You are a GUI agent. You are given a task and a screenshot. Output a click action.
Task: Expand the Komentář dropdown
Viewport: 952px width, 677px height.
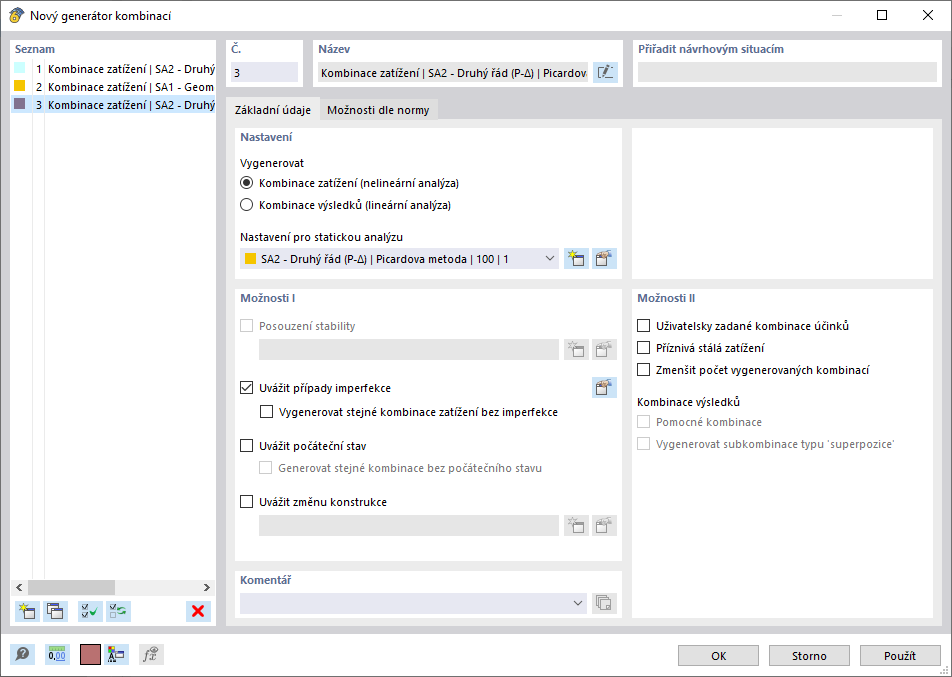point(577,603)
